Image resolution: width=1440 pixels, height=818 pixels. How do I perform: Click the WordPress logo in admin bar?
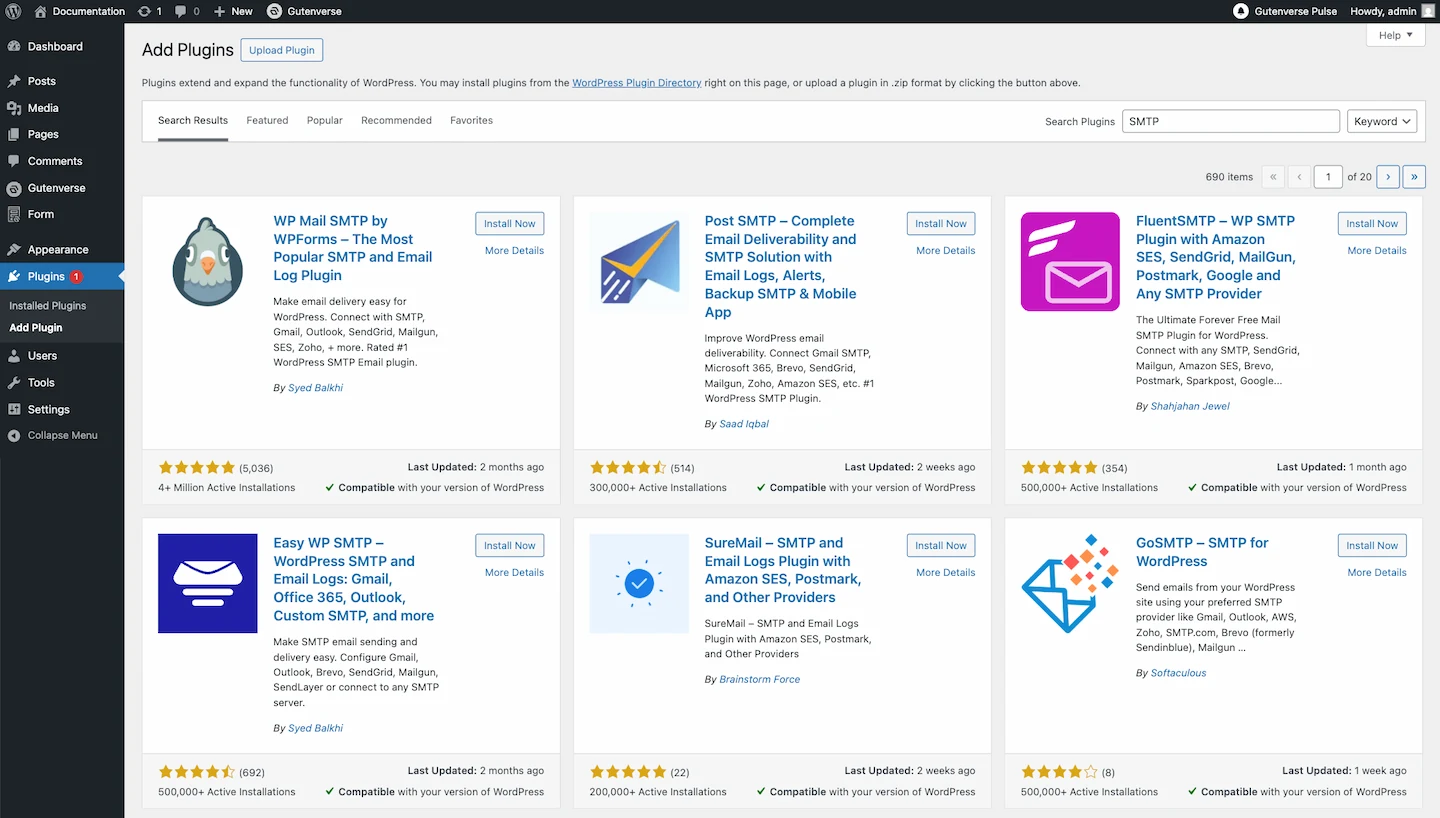[x=13, y=11]
